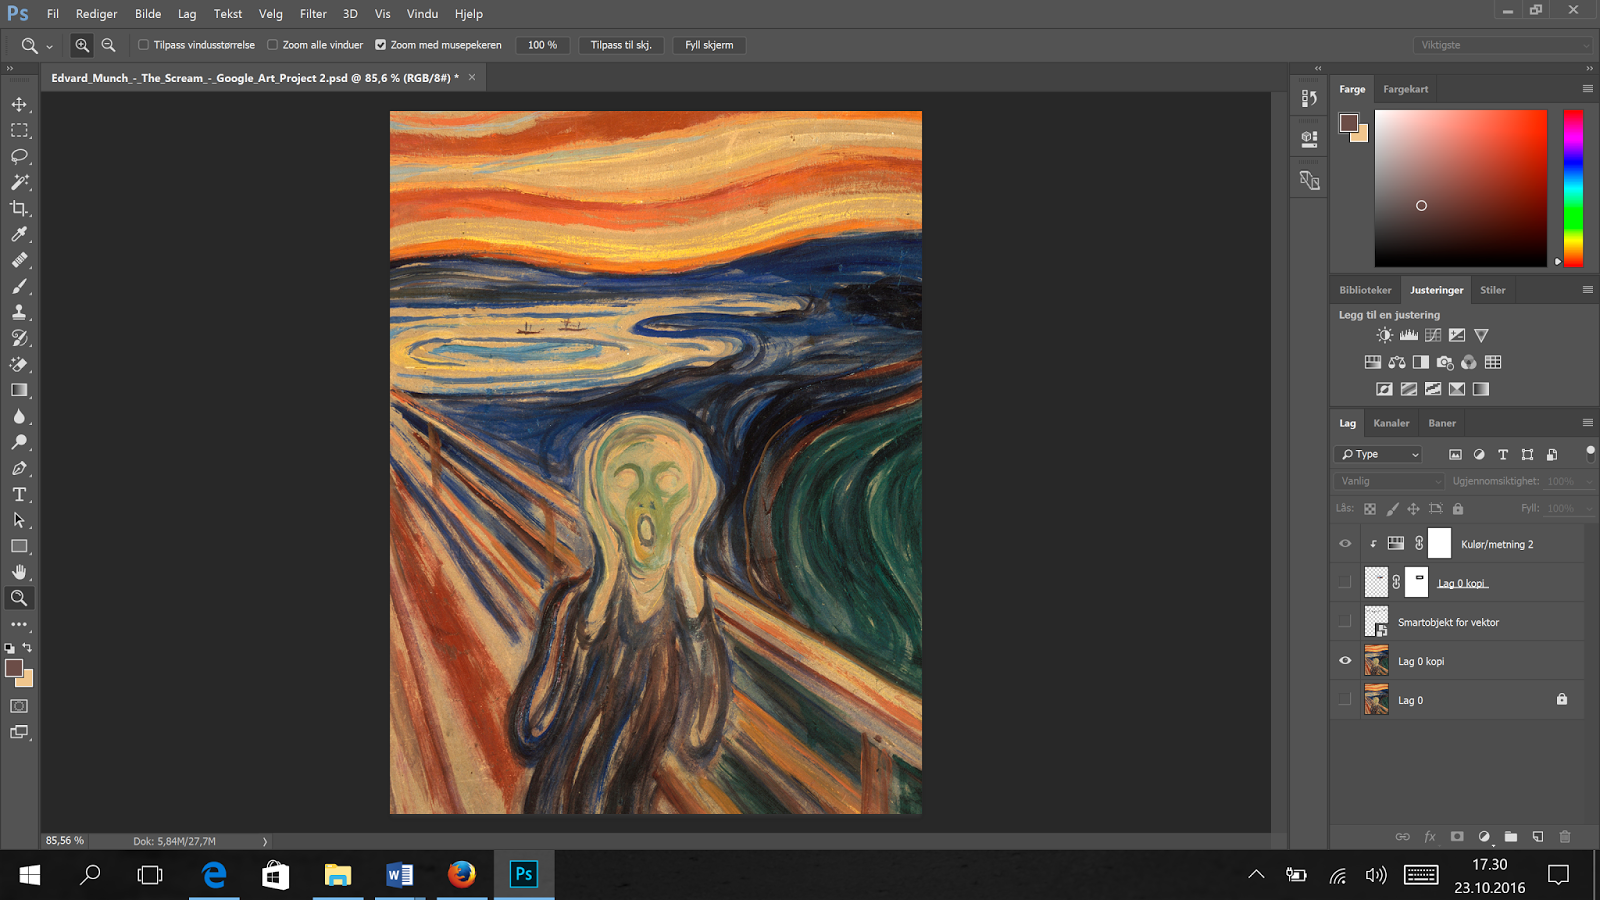Click the 100 % zoom button
1600x900 pixels.
(x=543, y=45)
